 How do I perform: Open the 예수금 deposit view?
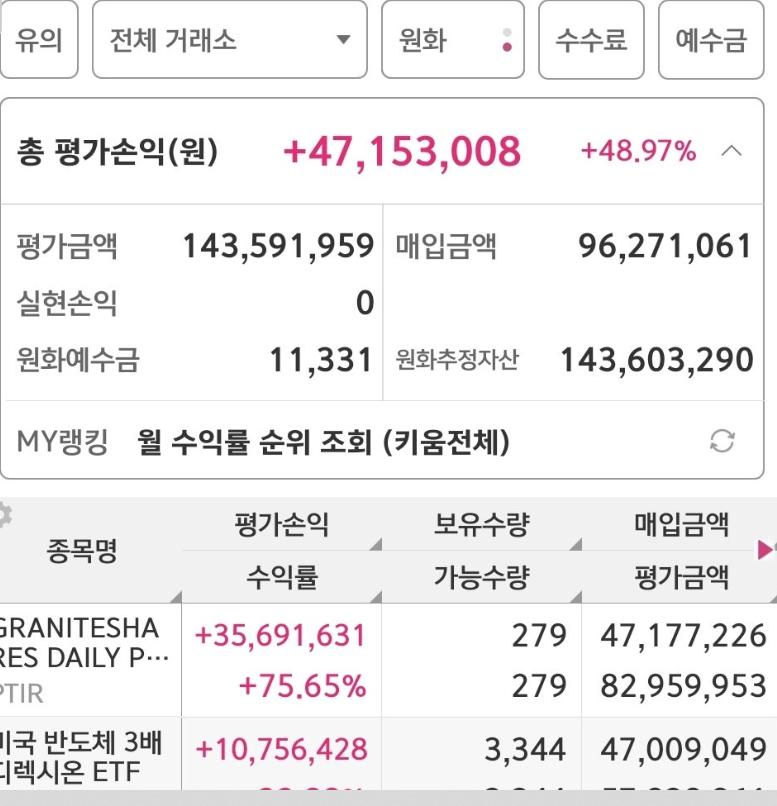pyautogui.click(x=711, y=40)
